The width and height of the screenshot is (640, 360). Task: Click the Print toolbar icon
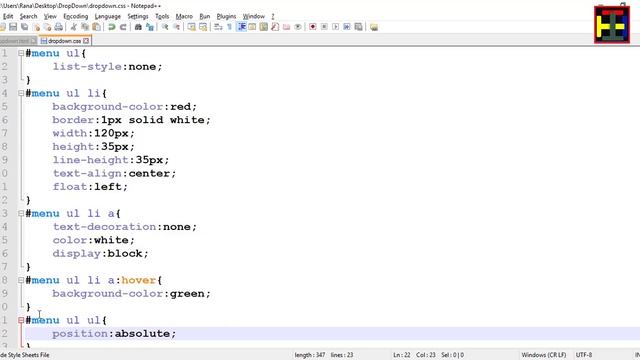pyautogui.click(x=59, y=27)
